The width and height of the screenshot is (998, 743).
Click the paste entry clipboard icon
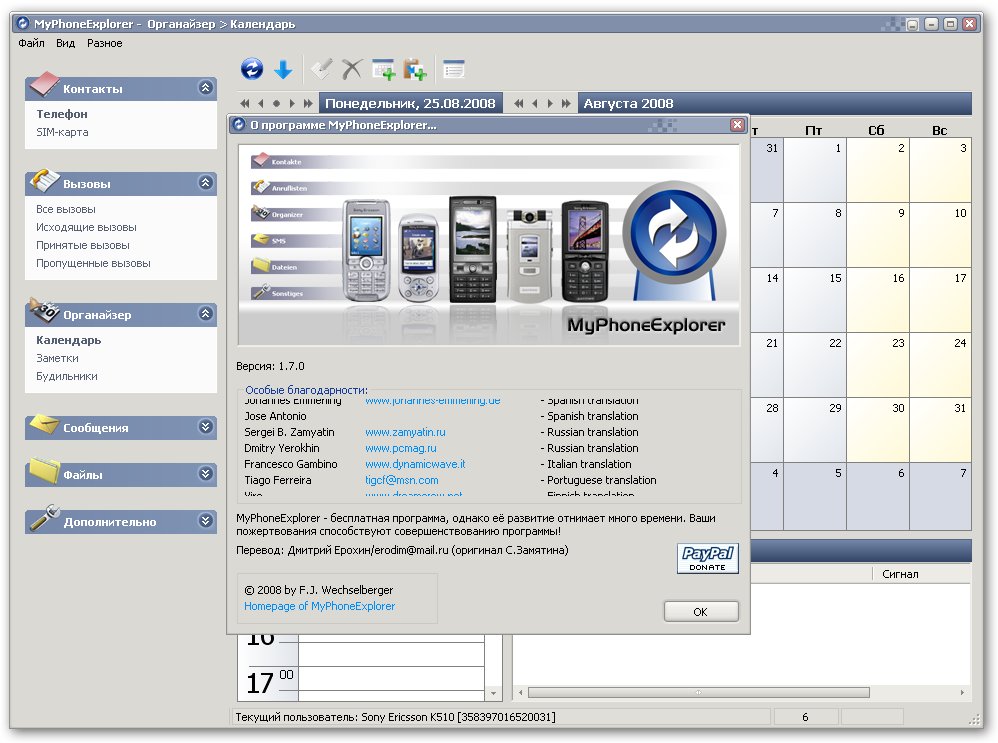pos(415,69)
